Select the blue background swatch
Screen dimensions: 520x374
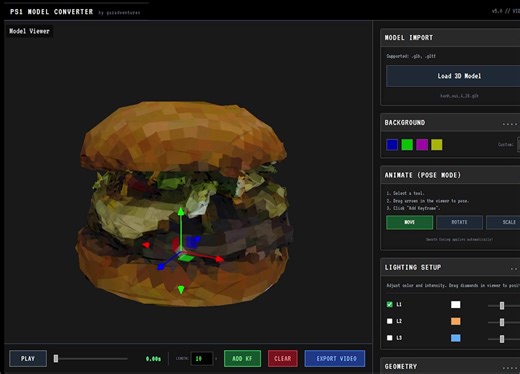point(392,145)
